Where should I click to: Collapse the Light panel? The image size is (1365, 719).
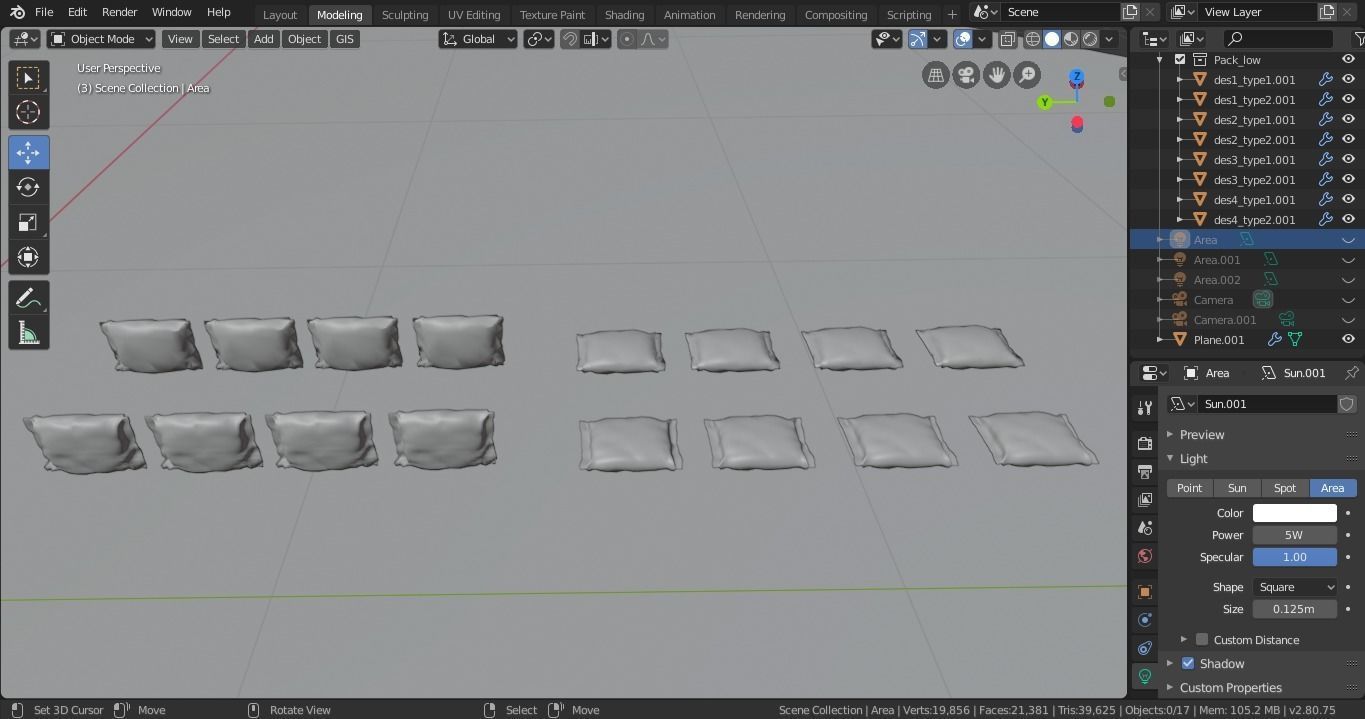pos(1193,458)
